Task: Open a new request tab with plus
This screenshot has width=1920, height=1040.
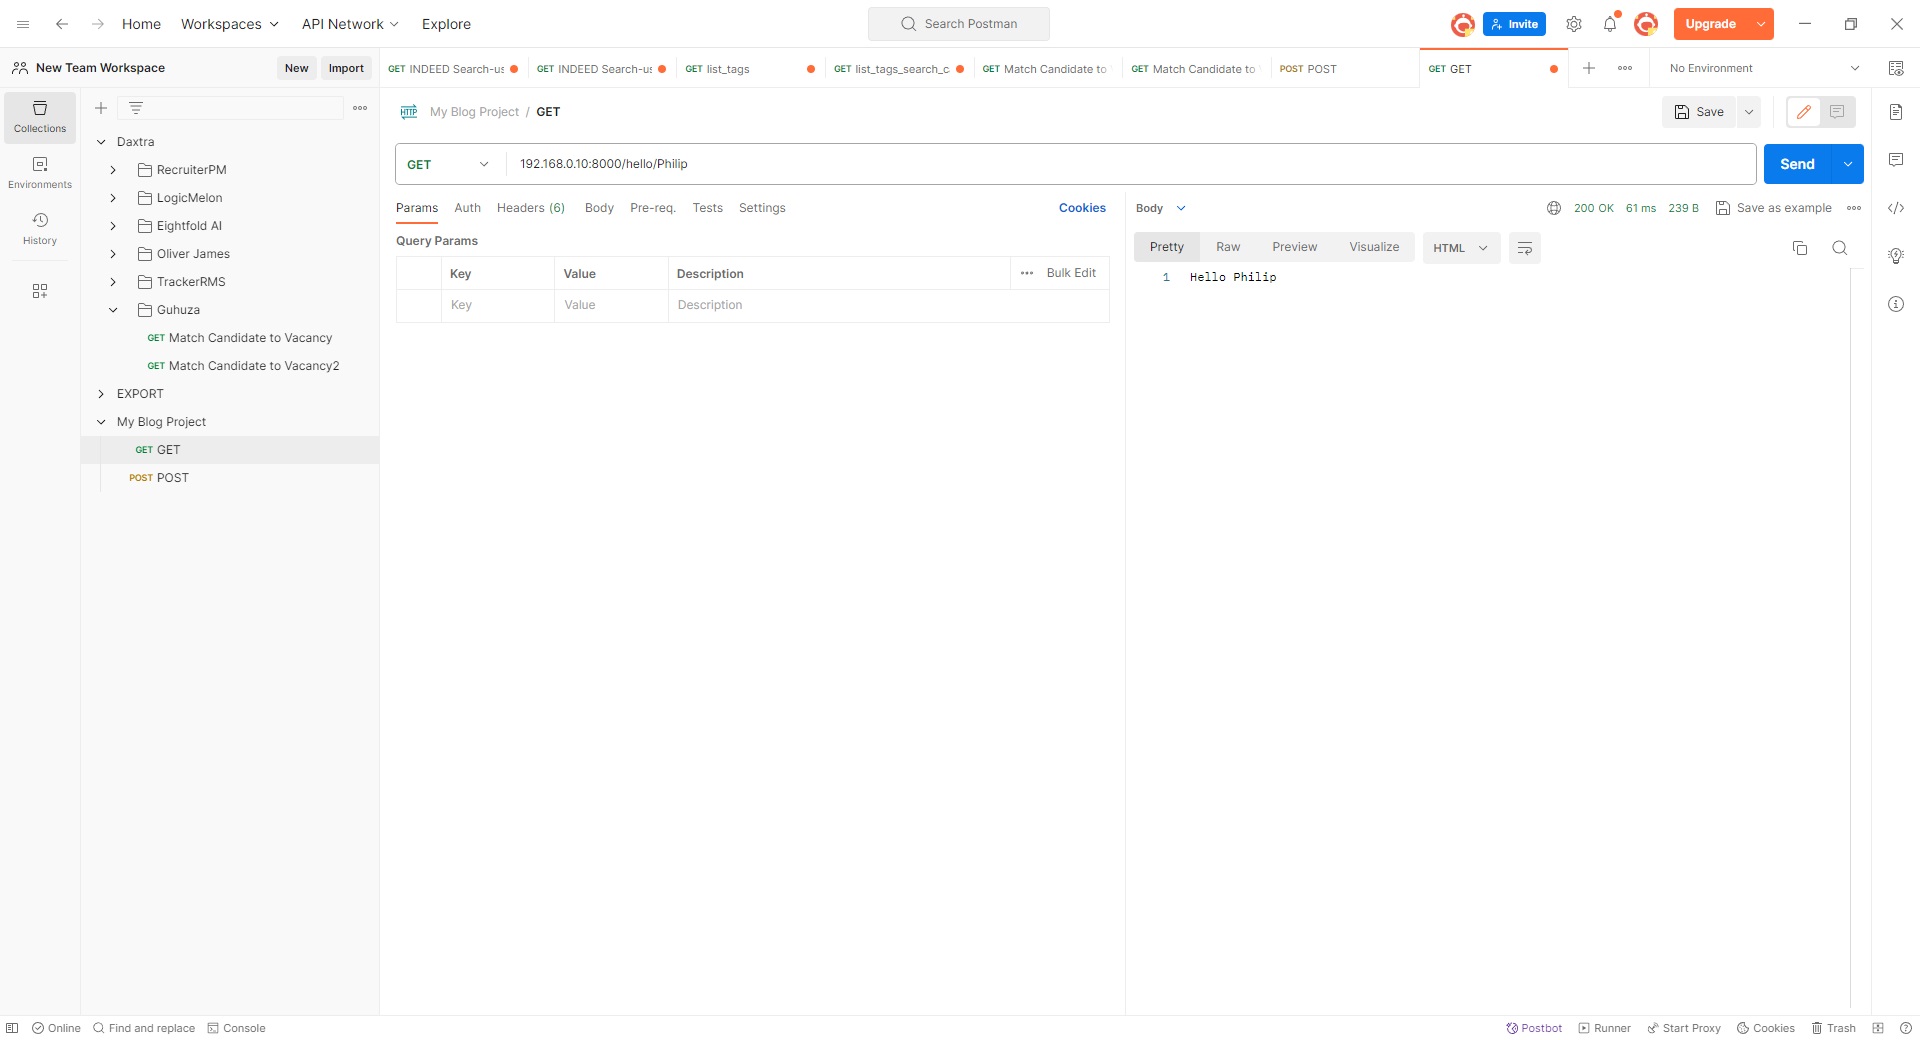Action: click(x=1589, y=68)
